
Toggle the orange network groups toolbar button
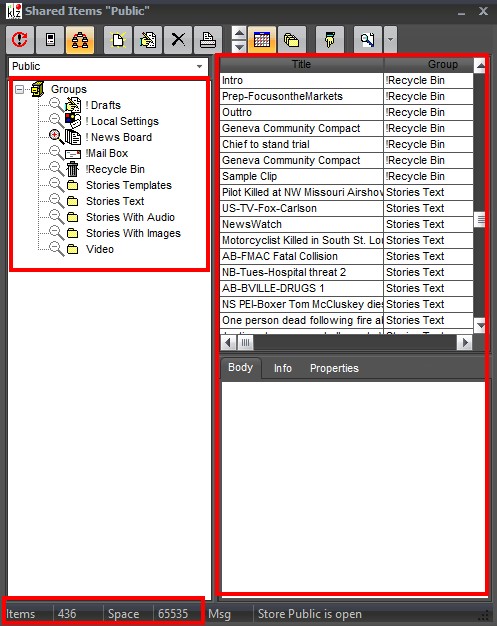coord(80,40)
